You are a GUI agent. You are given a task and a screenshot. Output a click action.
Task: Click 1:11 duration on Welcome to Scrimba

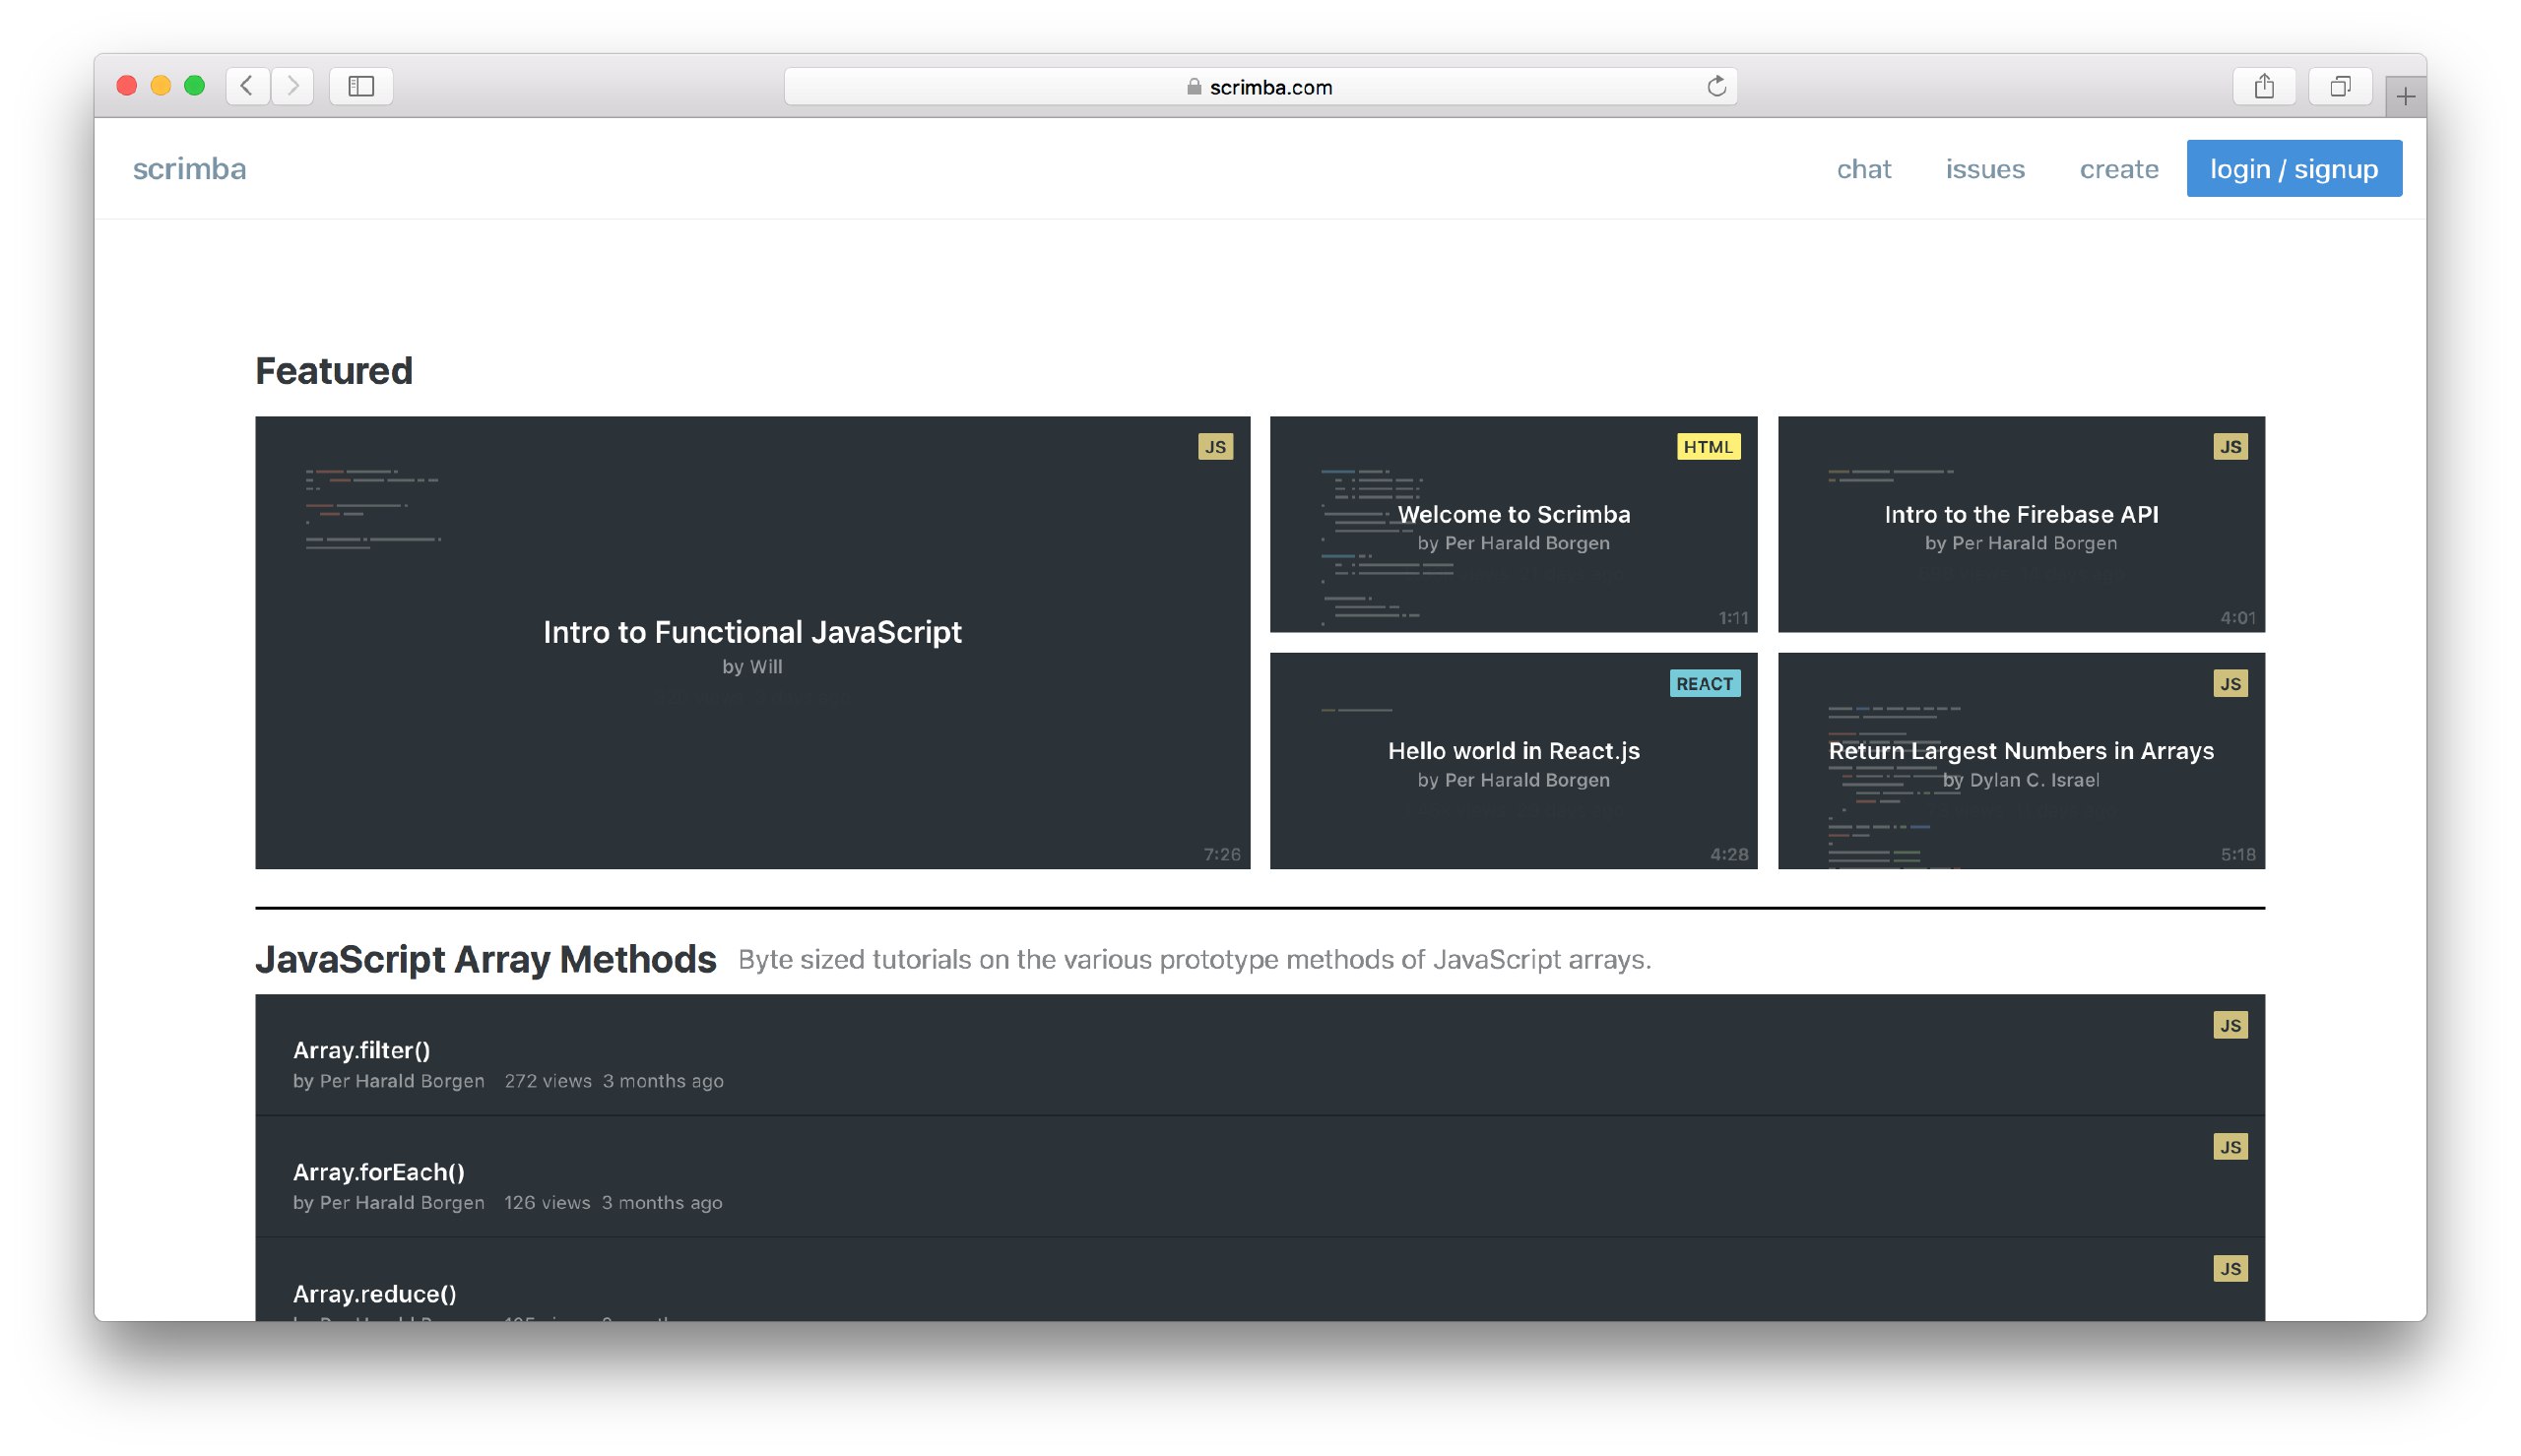click(1733, 618)
